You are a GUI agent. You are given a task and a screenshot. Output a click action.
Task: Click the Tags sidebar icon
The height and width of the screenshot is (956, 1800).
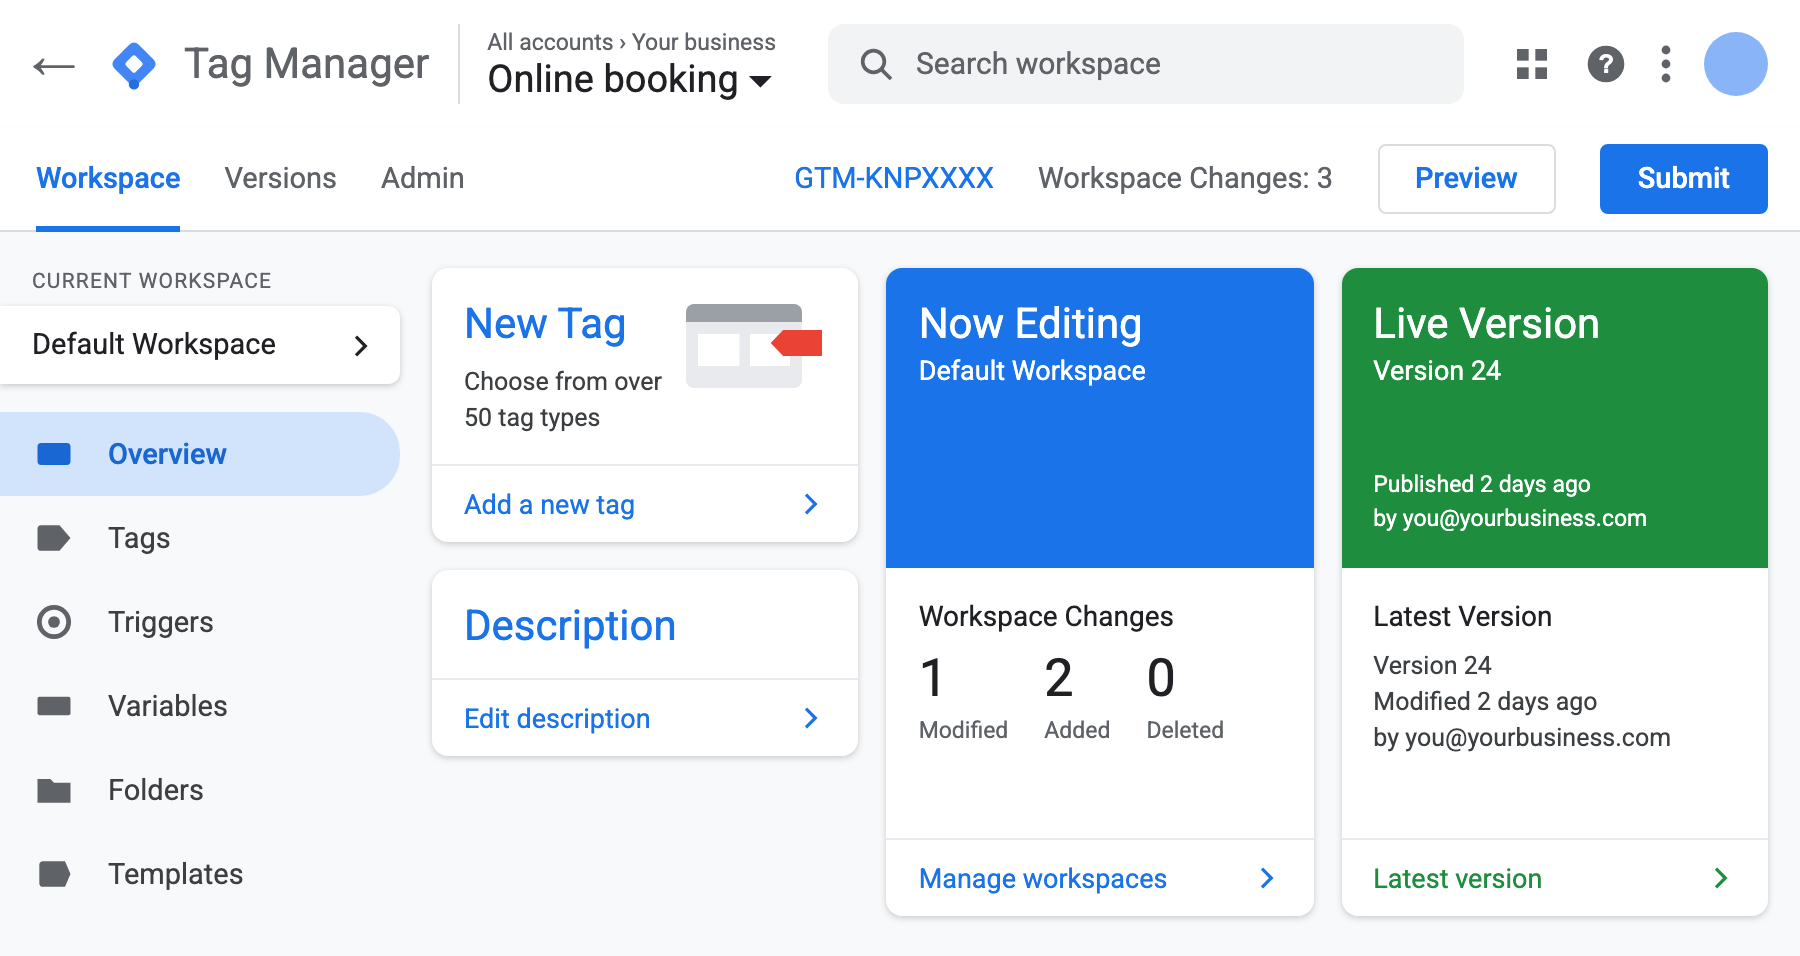point(54,538)
